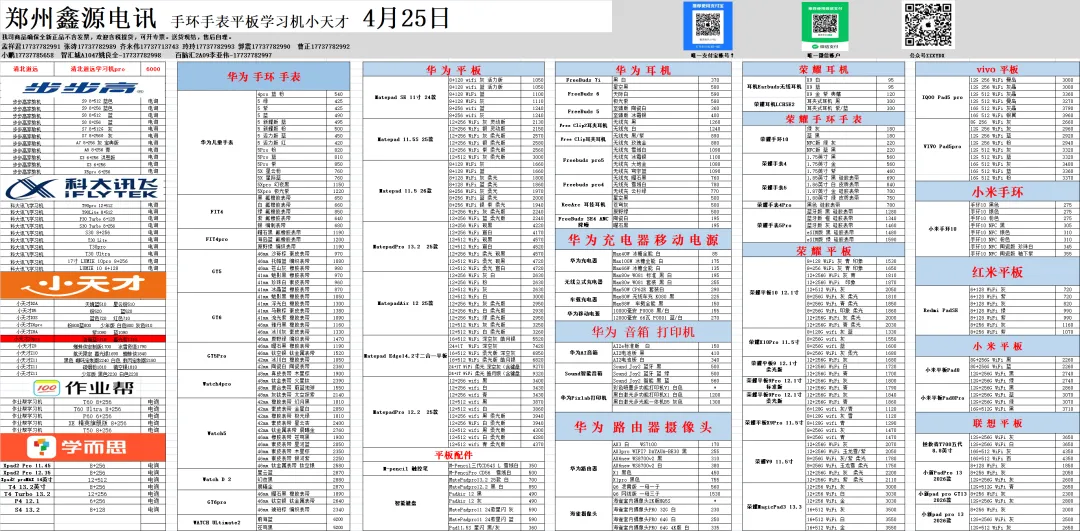
Task: Click the FreeBuds SE4 ANC cell
Action: (583, 221)
